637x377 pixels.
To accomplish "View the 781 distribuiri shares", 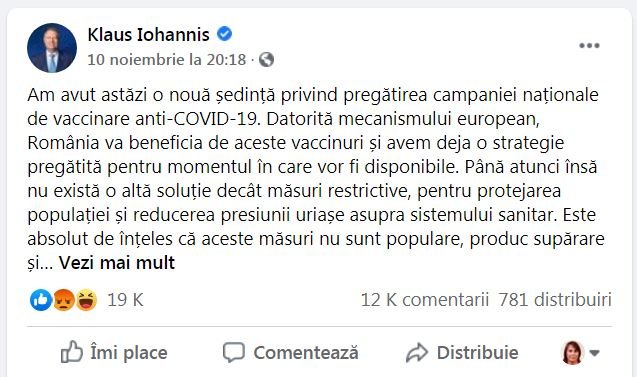I will (x=555, y=300).
